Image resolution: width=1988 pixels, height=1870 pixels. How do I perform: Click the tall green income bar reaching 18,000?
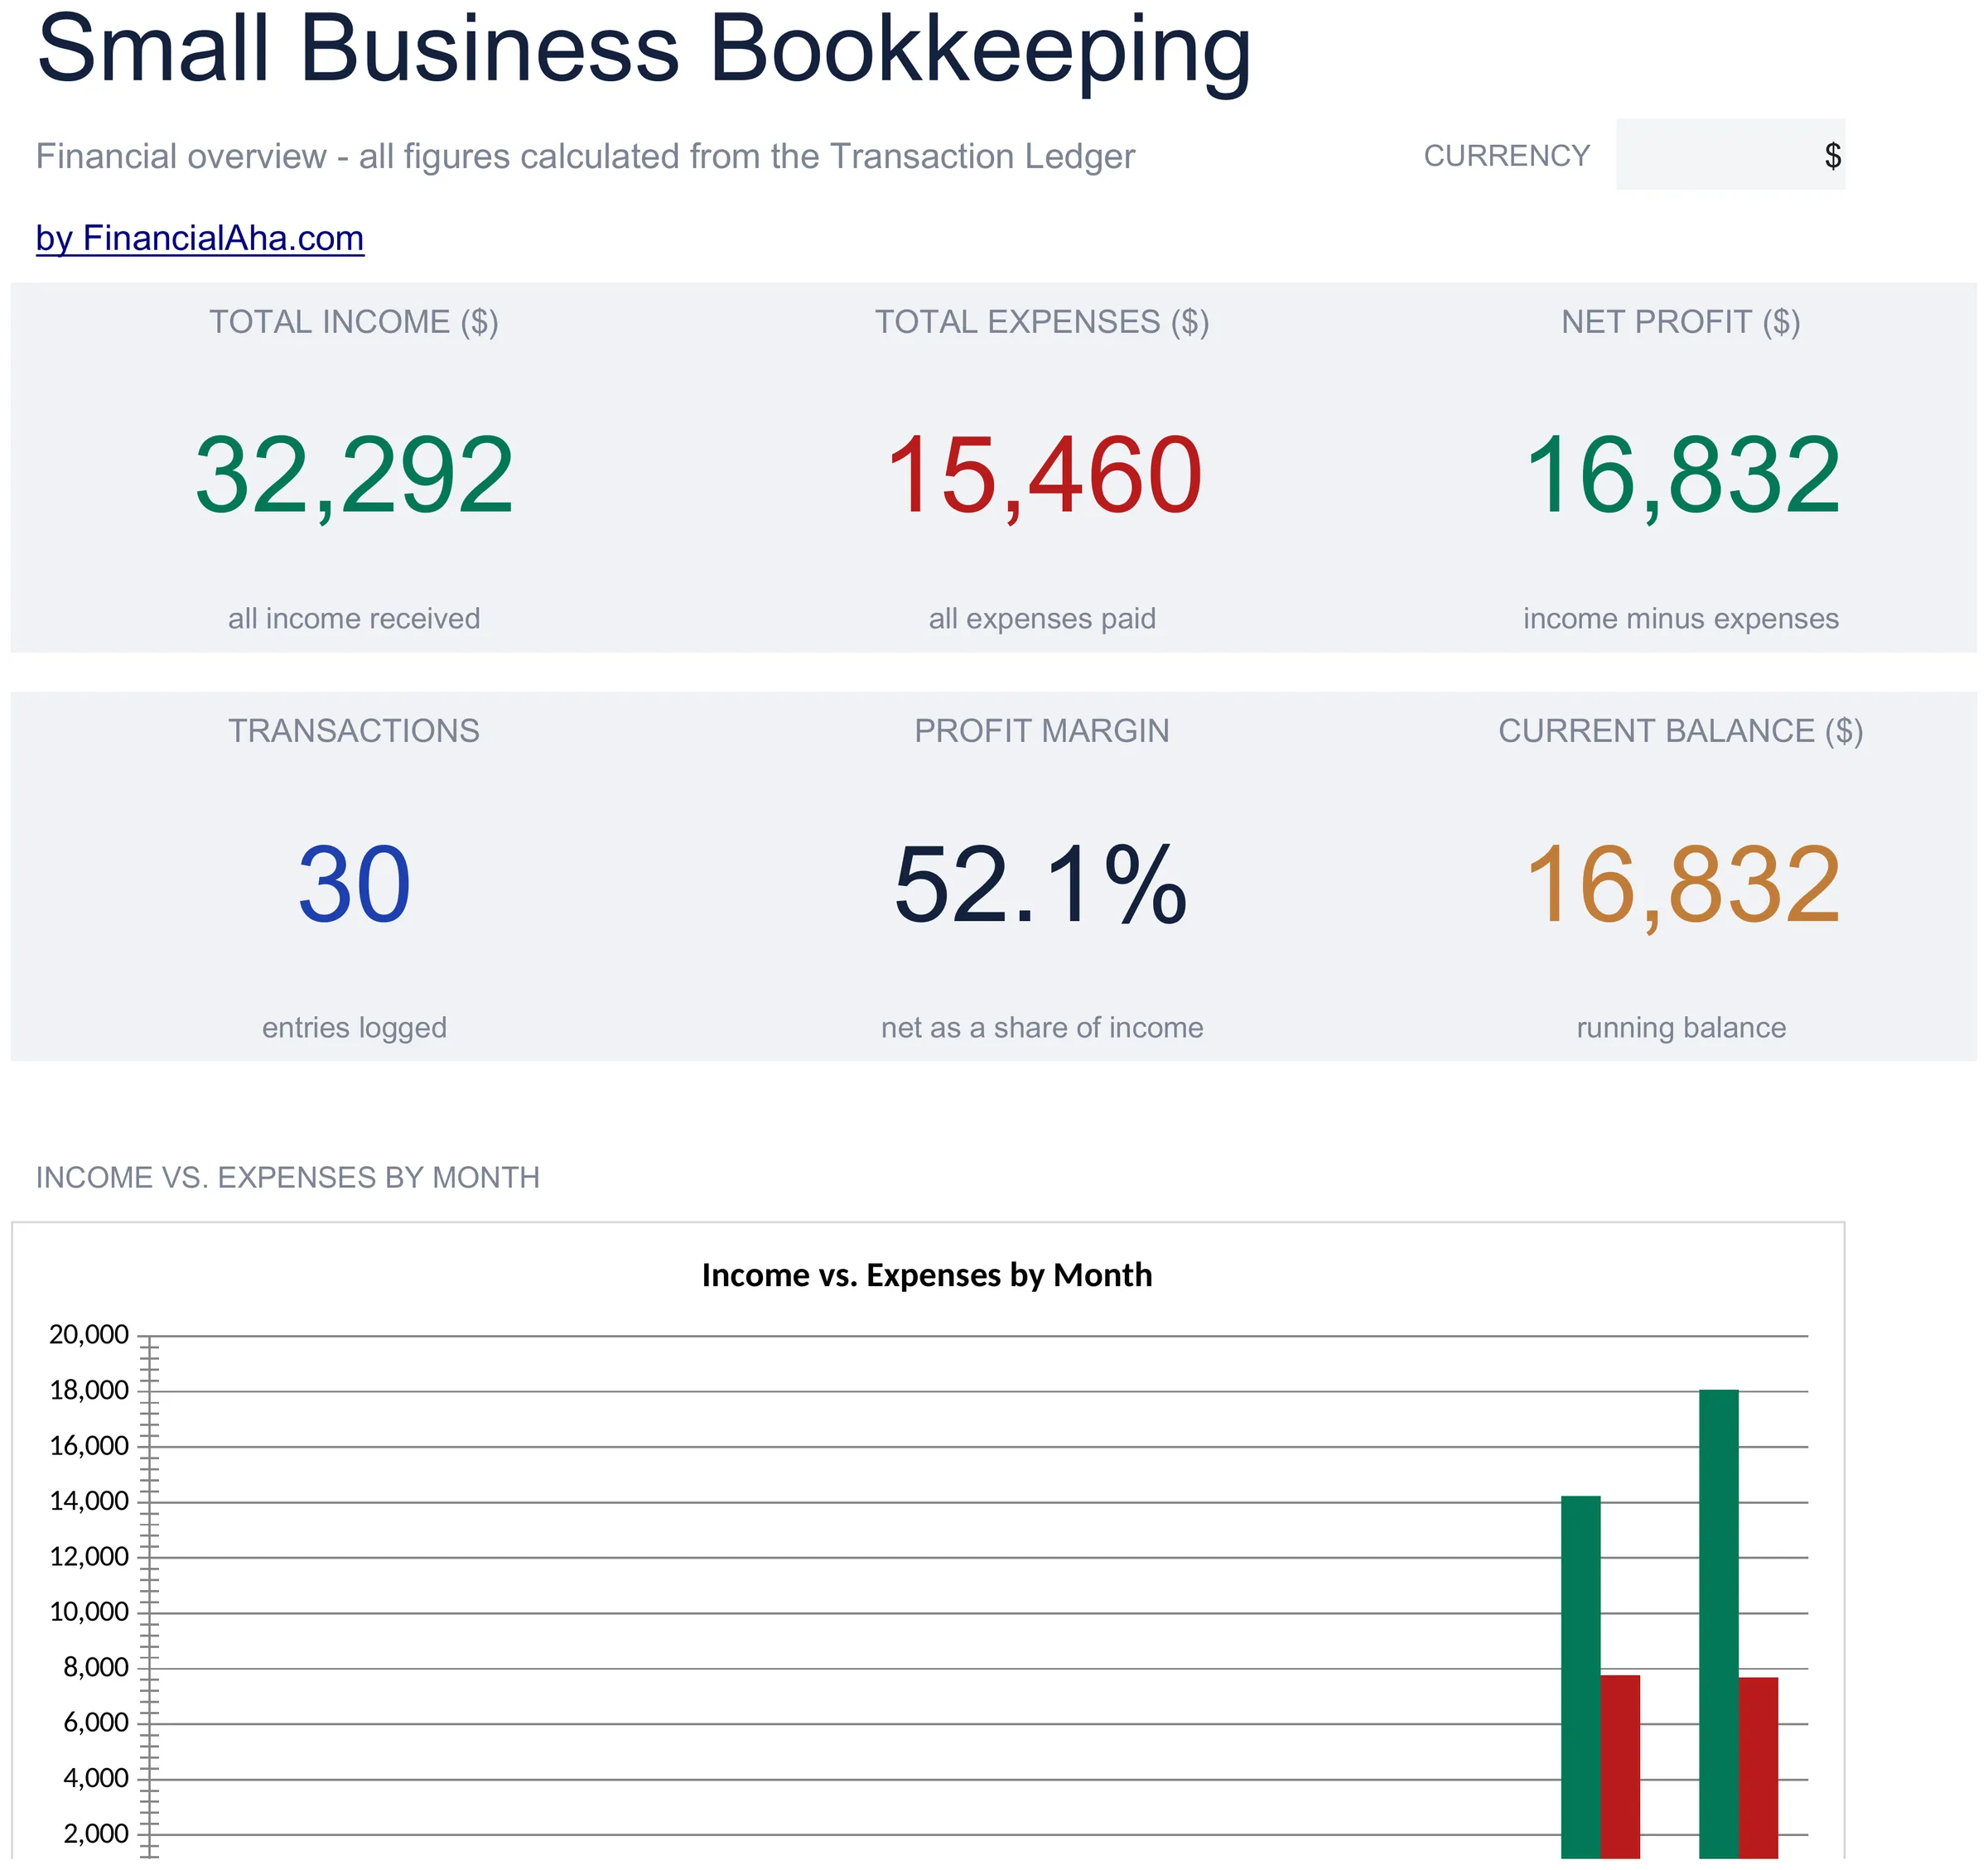(x=1718, y=1624)
